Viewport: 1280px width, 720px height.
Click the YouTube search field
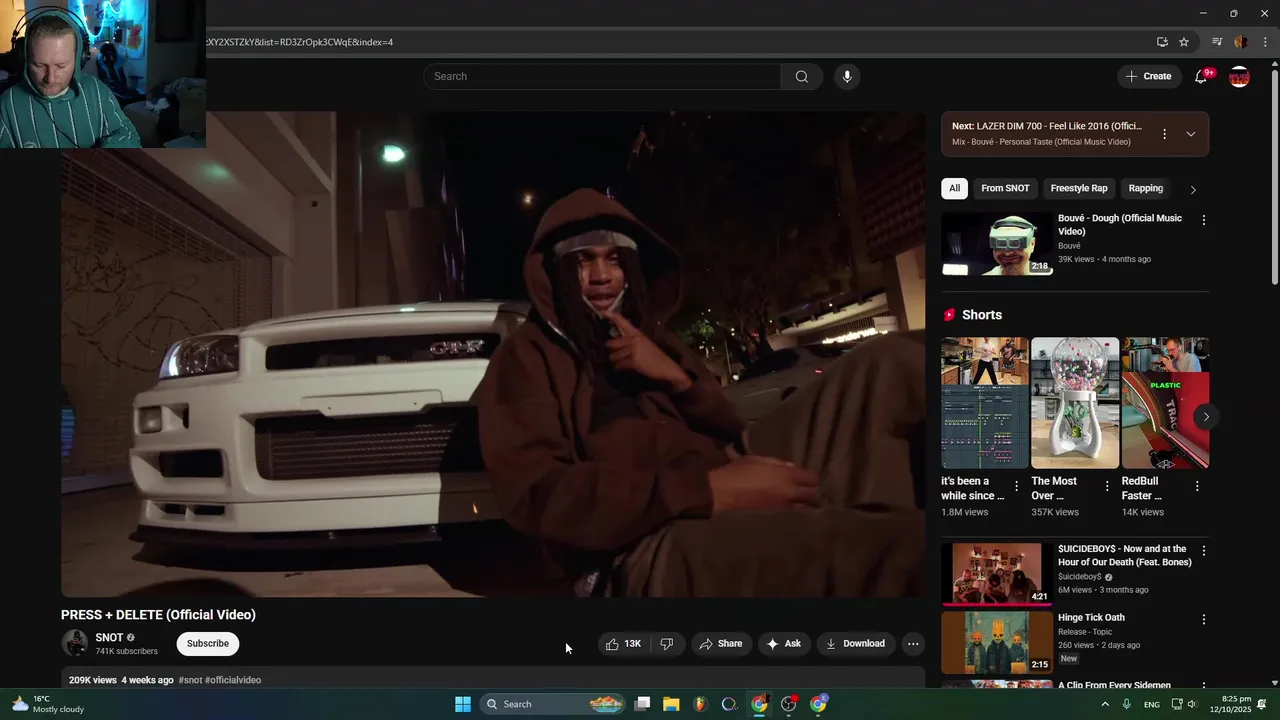(x=602, y=77)
